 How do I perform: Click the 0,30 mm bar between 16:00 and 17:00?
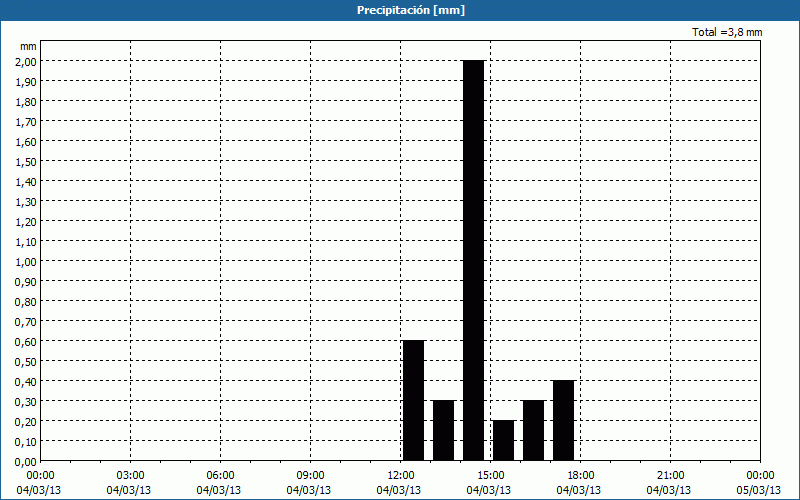533,431
